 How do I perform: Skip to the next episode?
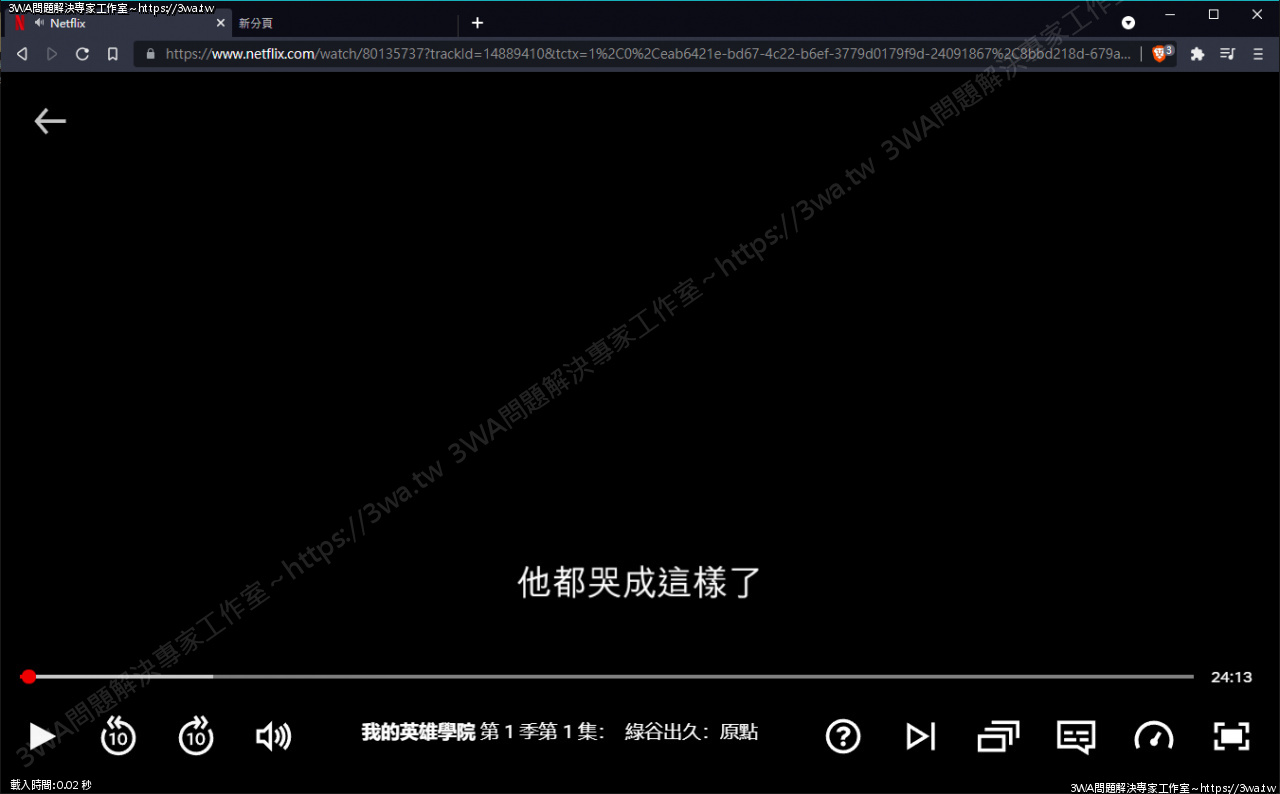(920, 737)
